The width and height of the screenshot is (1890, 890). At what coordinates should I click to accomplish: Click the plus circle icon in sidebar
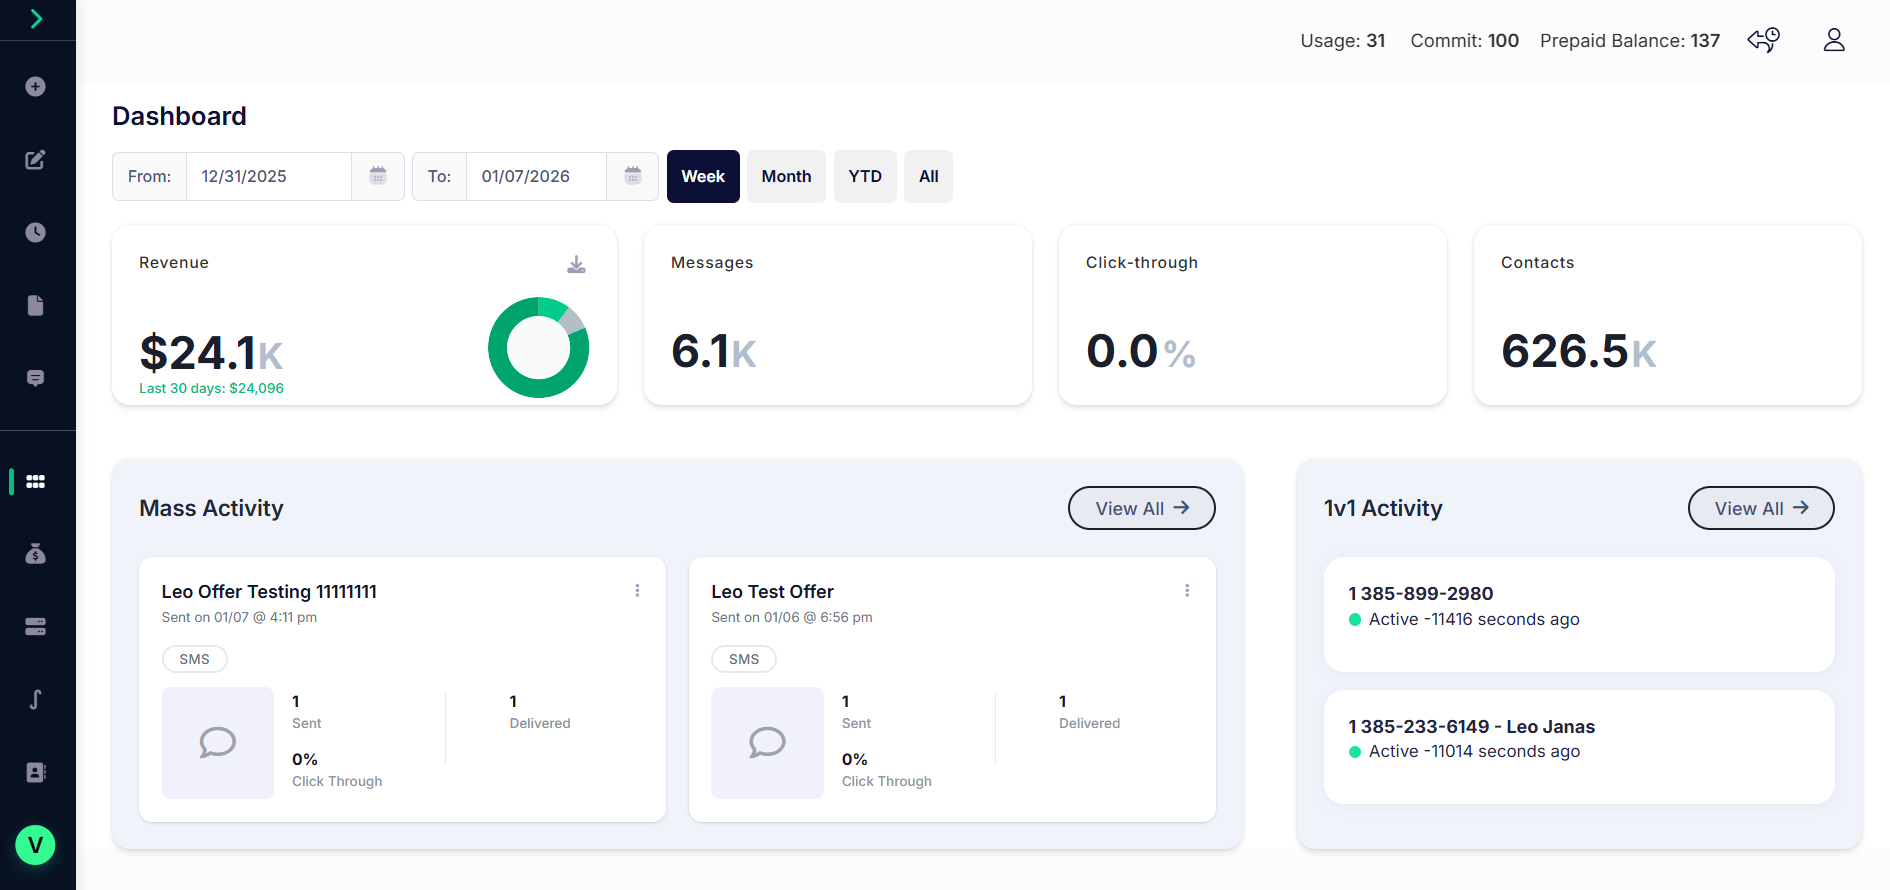pyautogui.click(x=36, y=87)
